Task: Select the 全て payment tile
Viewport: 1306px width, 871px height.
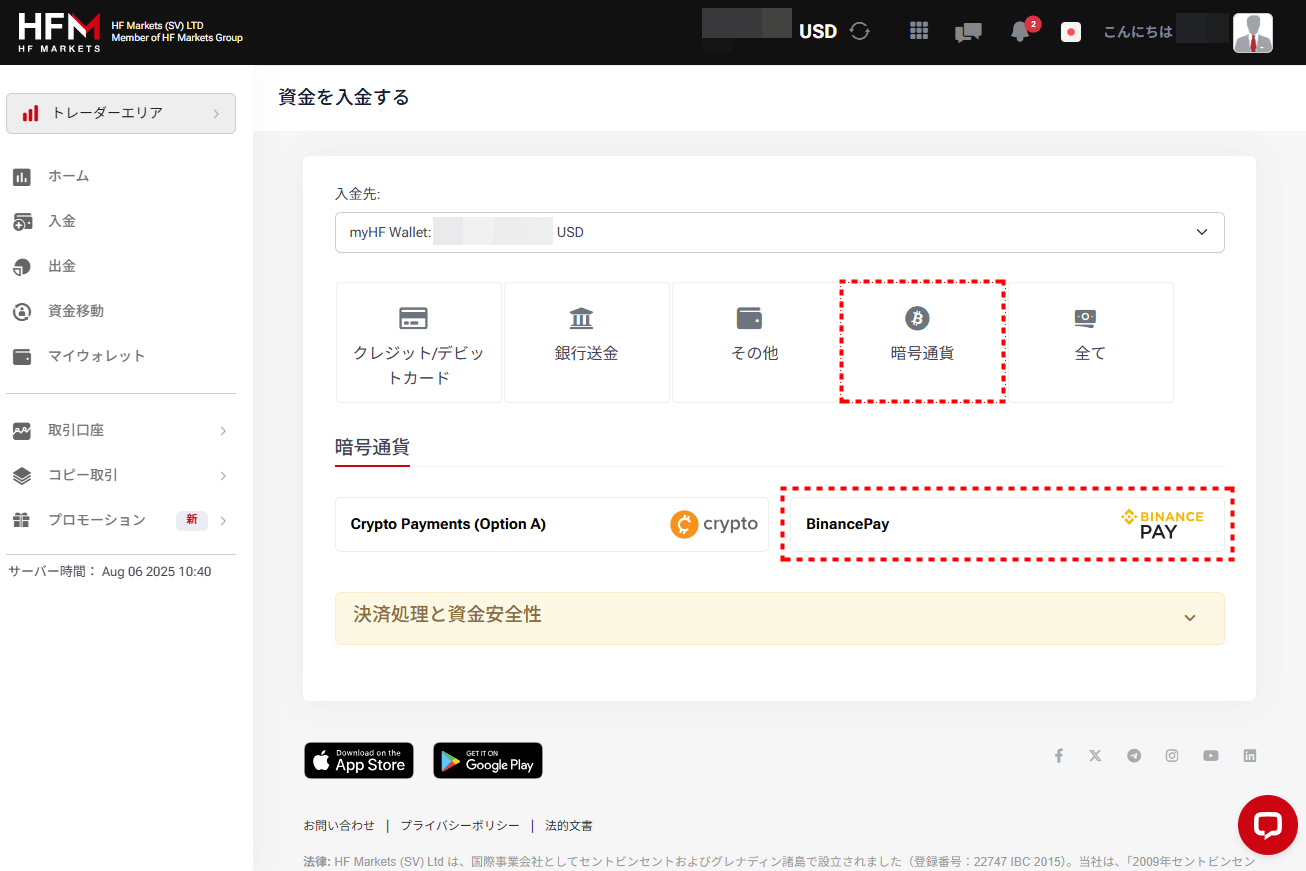Action: tap(1090, 342)
